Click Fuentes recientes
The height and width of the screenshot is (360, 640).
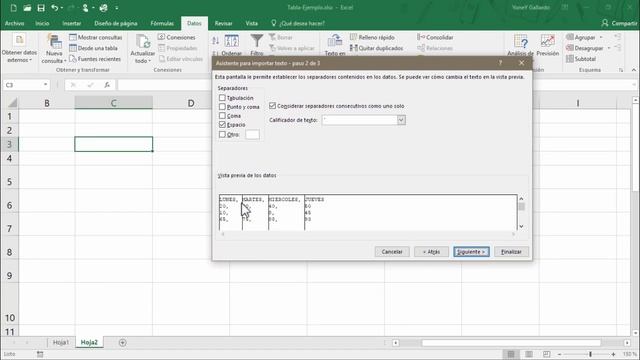(x=95, y=59)
